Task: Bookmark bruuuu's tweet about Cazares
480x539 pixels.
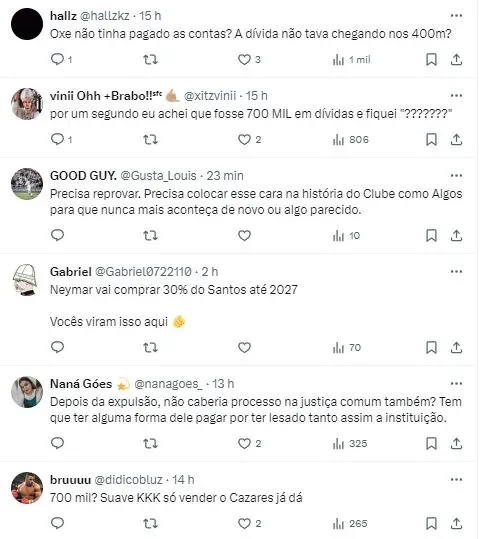Action: click(x=431, y=524)
